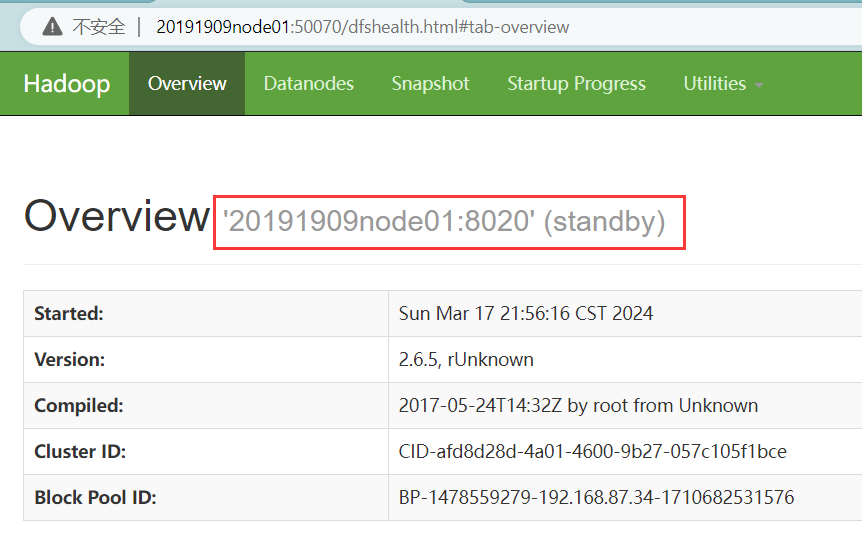The height and width of the screenshot is (550, 862).
Task: Select the 2.6.5, rUnknown value
Action: [466, 360]
